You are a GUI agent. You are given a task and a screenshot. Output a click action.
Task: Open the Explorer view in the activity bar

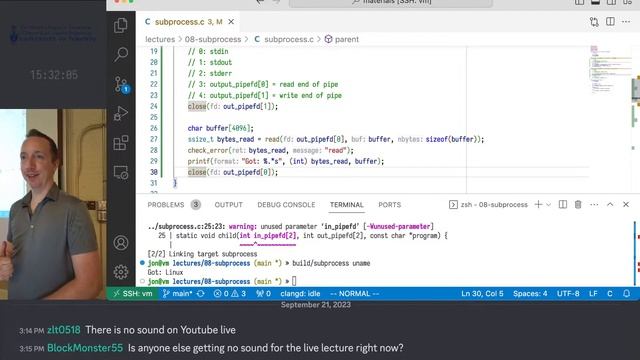tap(121, 26)
